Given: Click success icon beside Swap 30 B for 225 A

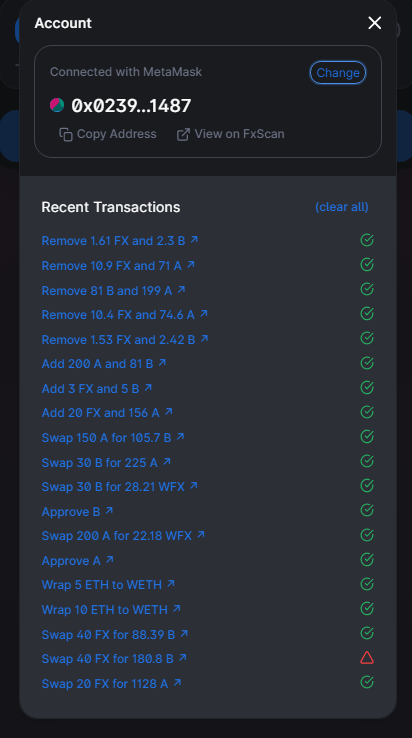Looking at the screenshot, I should click(367, 461).
